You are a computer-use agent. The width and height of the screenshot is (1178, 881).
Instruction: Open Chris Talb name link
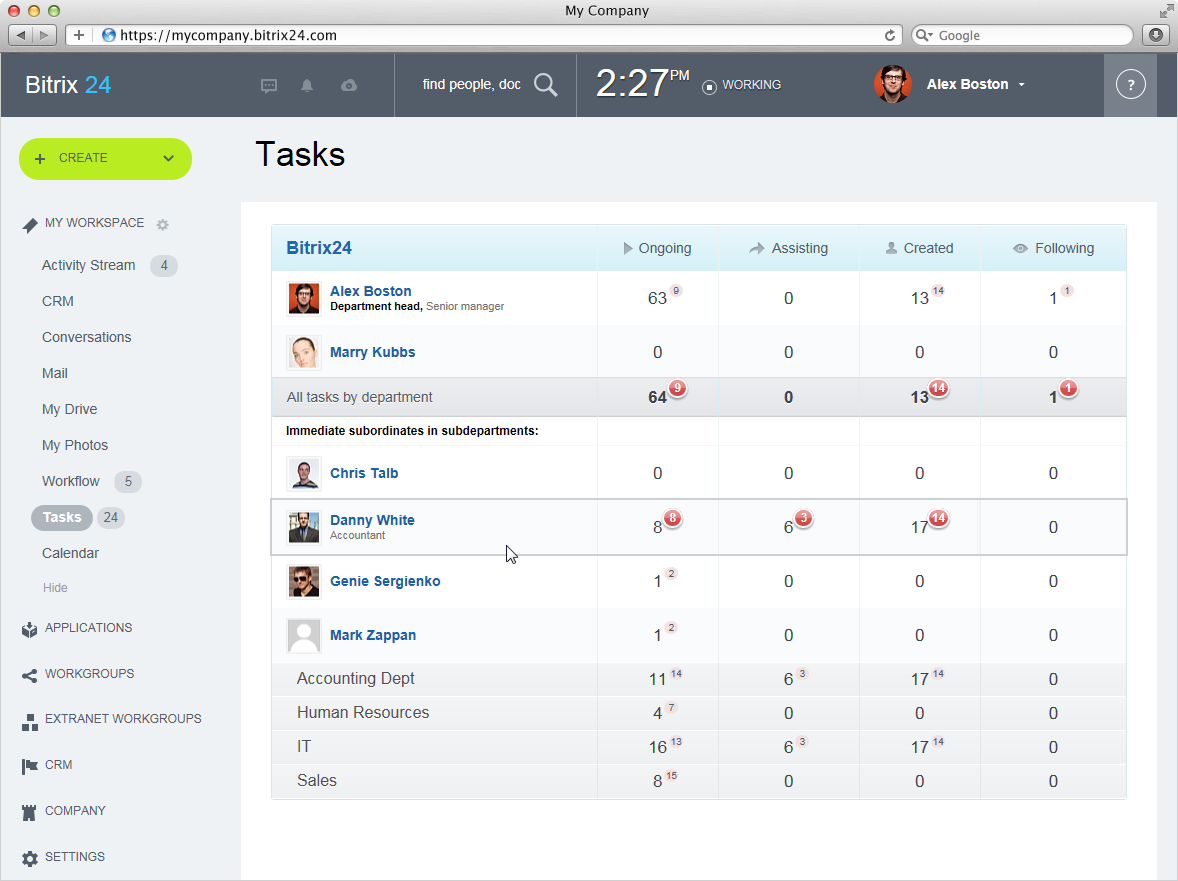[364, 473]
